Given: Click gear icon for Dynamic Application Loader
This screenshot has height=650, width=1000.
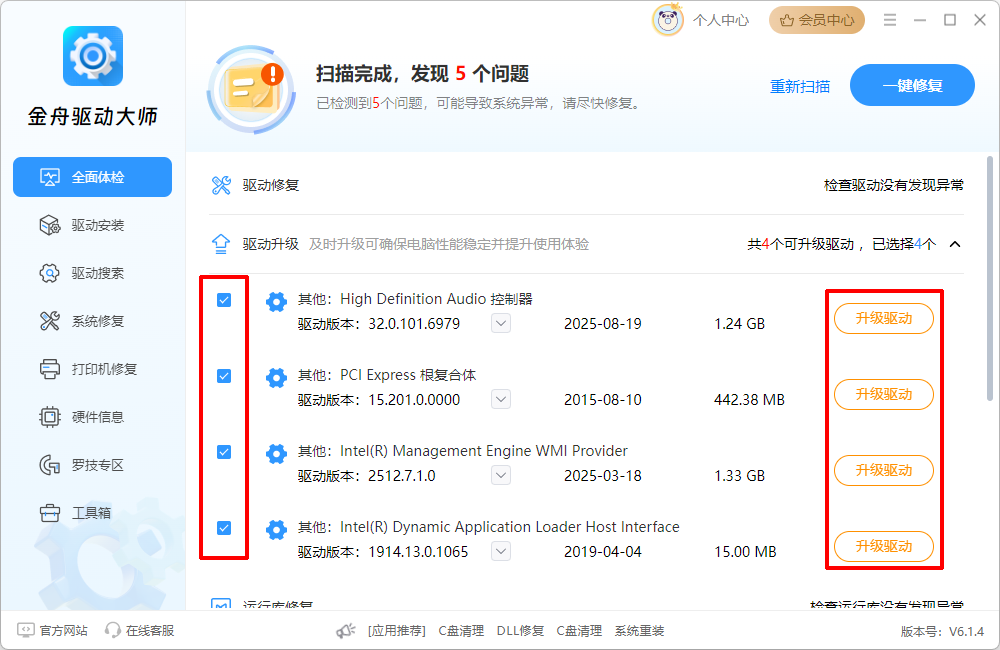Looking at the screenshot, I should click(276, 529).
